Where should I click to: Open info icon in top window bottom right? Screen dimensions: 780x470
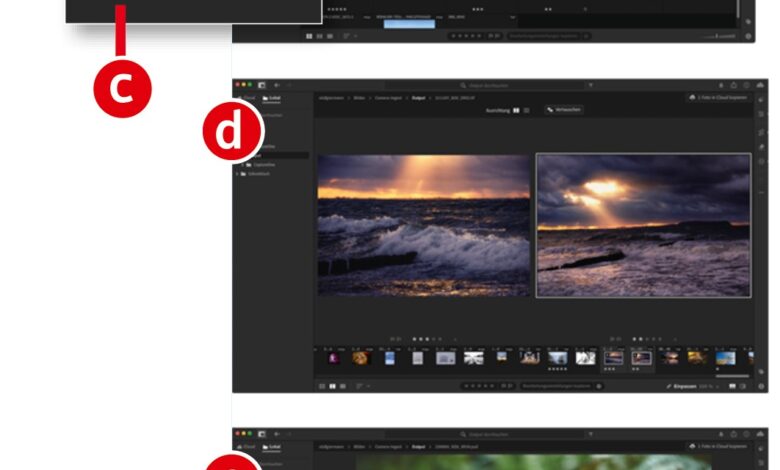(748, 36)
